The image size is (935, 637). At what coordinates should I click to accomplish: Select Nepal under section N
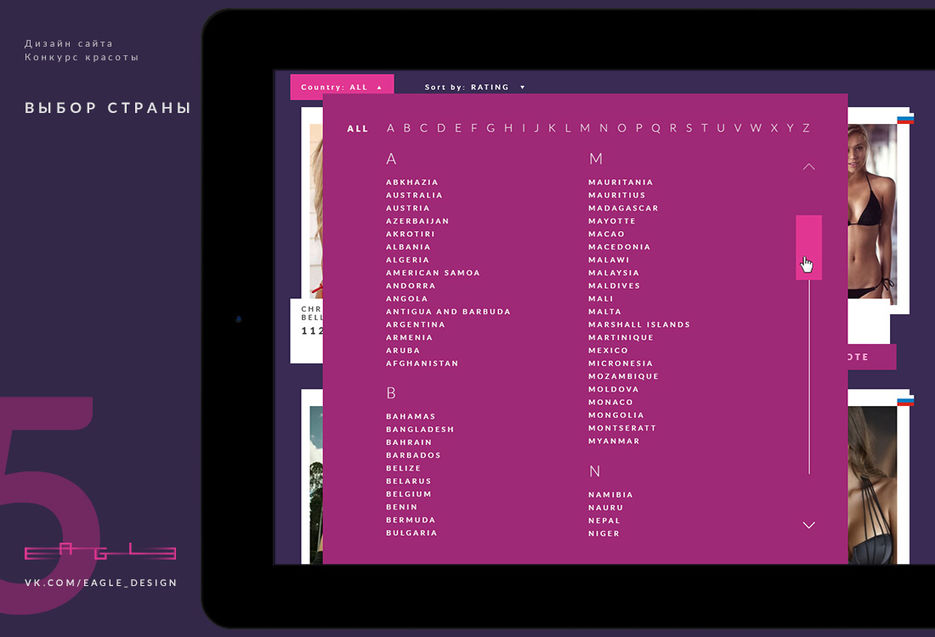[604, 521]
